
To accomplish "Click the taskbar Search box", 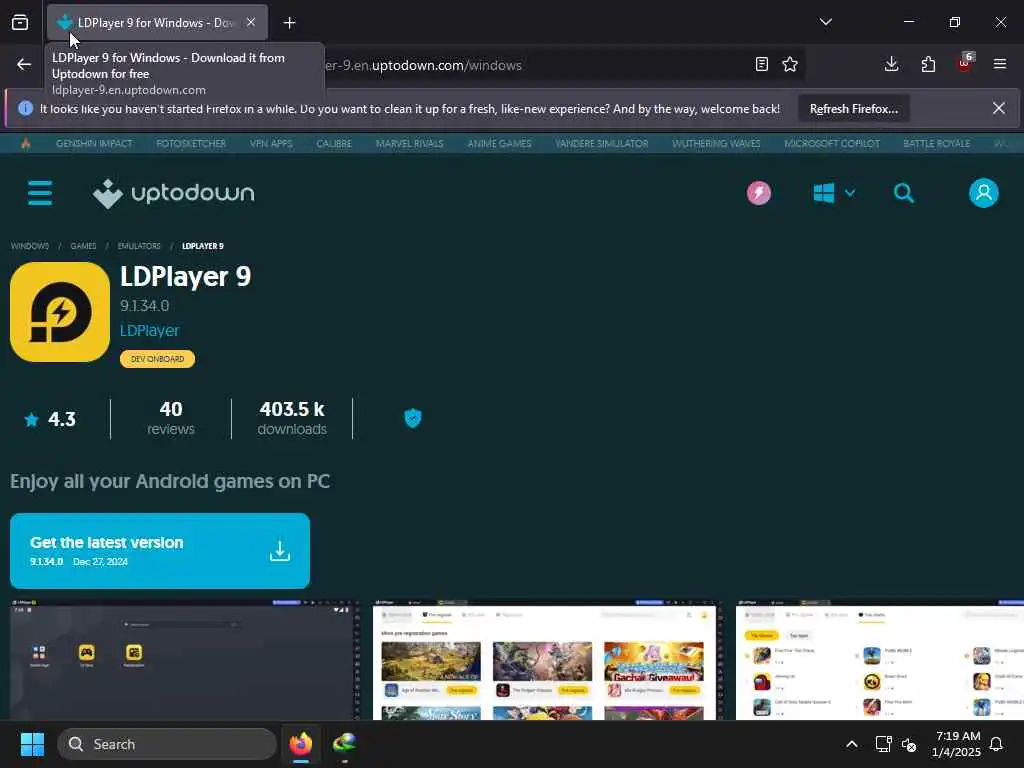I will click(x=168, y=744).
